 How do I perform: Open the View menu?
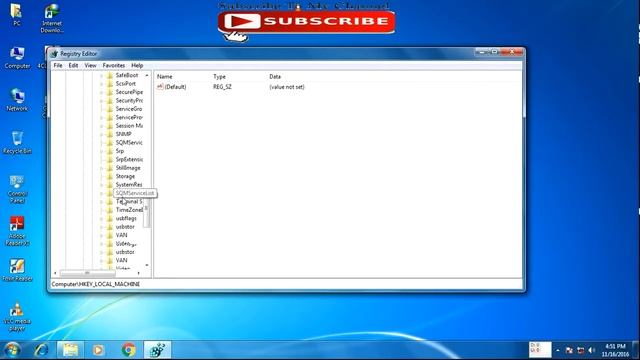coord(90,65)
